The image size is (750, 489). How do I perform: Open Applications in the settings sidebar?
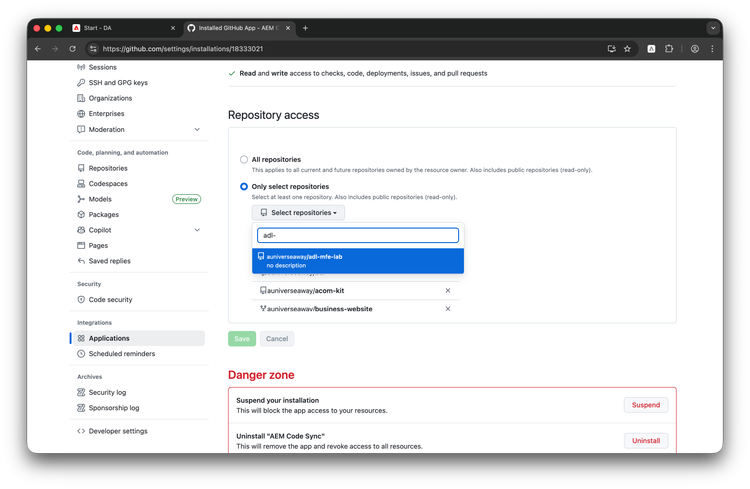(109, 339)
